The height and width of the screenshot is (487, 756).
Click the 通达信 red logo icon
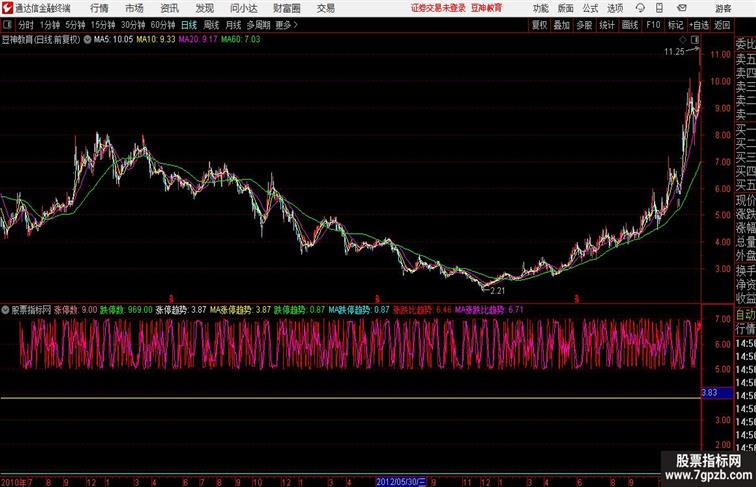click(7, 8)
